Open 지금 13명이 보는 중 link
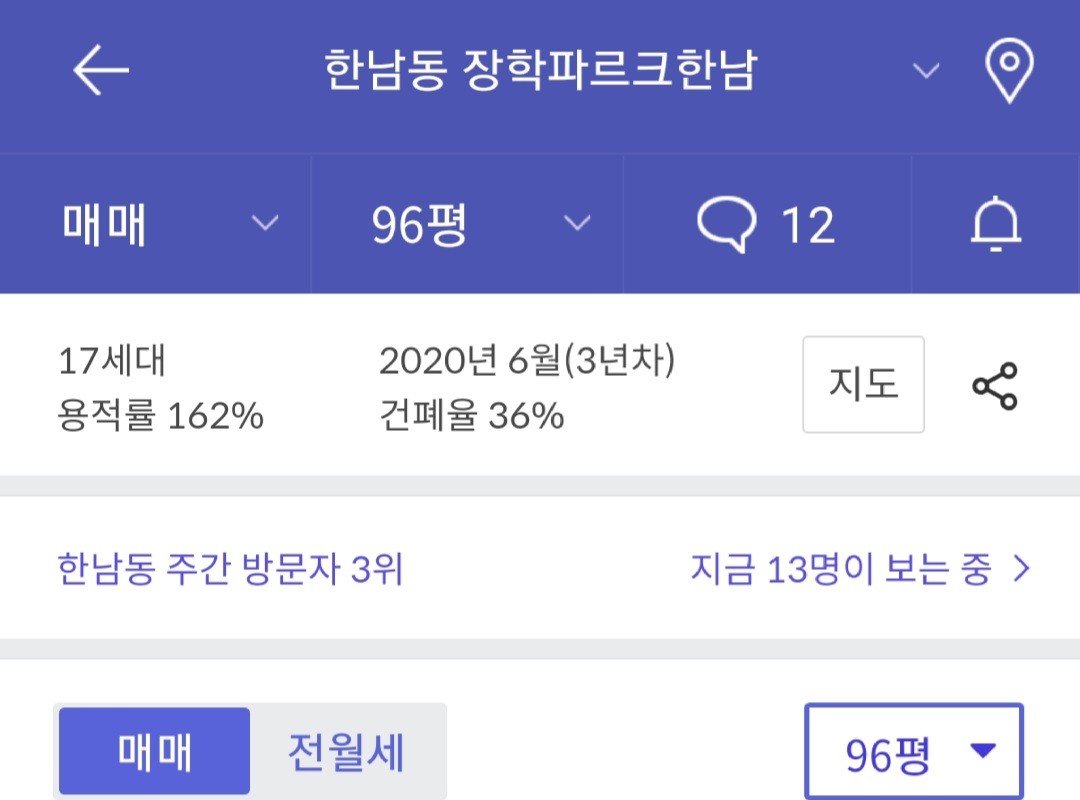The image size is (1080, 800). (840, 570)
